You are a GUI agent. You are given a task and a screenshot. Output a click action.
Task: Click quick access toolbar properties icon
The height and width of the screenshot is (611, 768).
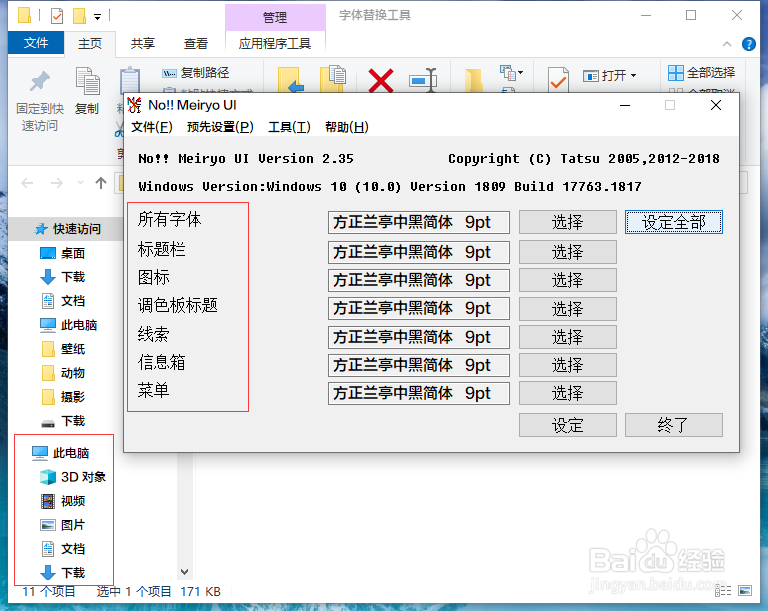pyautogui.click(x=57, y=16)
